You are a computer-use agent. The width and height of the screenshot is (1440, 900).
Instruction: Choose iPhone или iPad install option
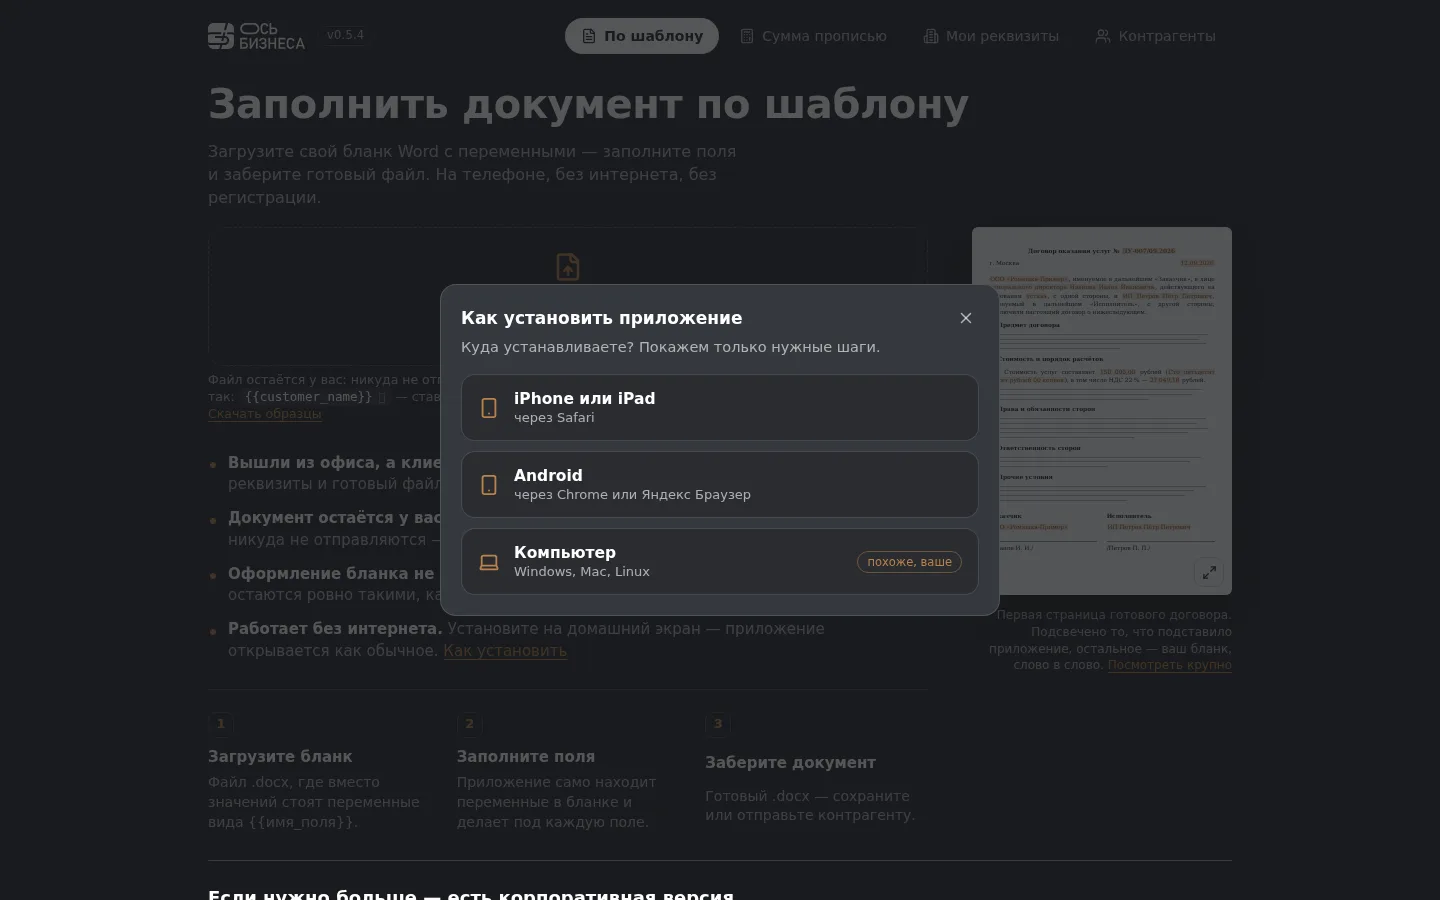720,407
